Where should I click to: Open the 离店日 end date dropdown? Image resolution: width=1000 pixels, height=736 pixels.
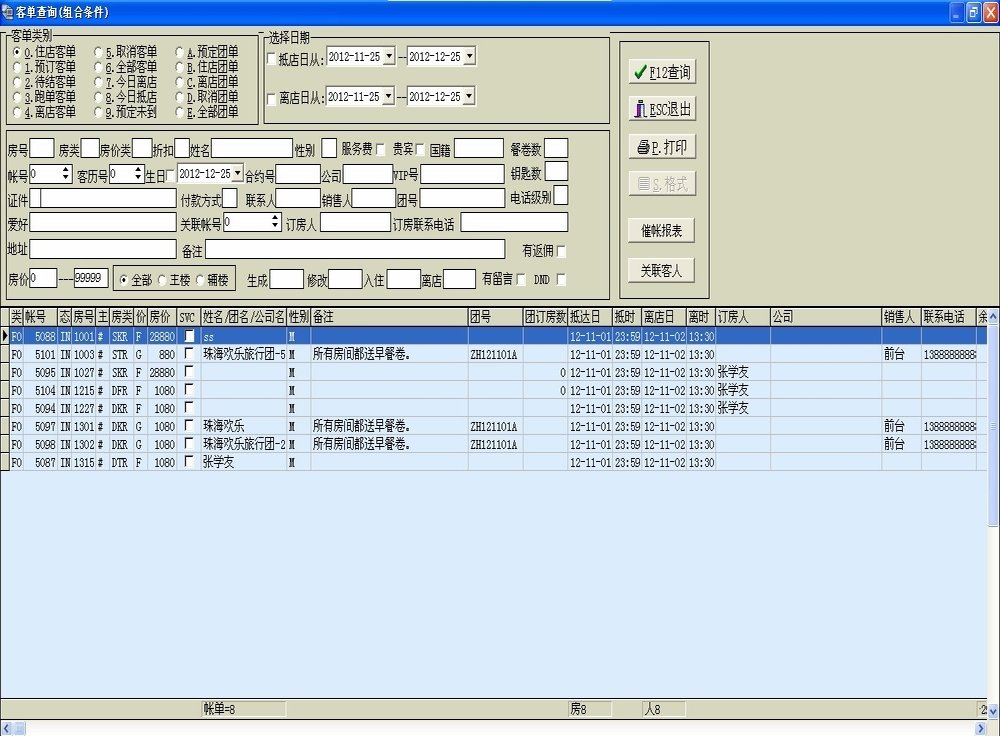pyautogui.click(x=469, y=96)
